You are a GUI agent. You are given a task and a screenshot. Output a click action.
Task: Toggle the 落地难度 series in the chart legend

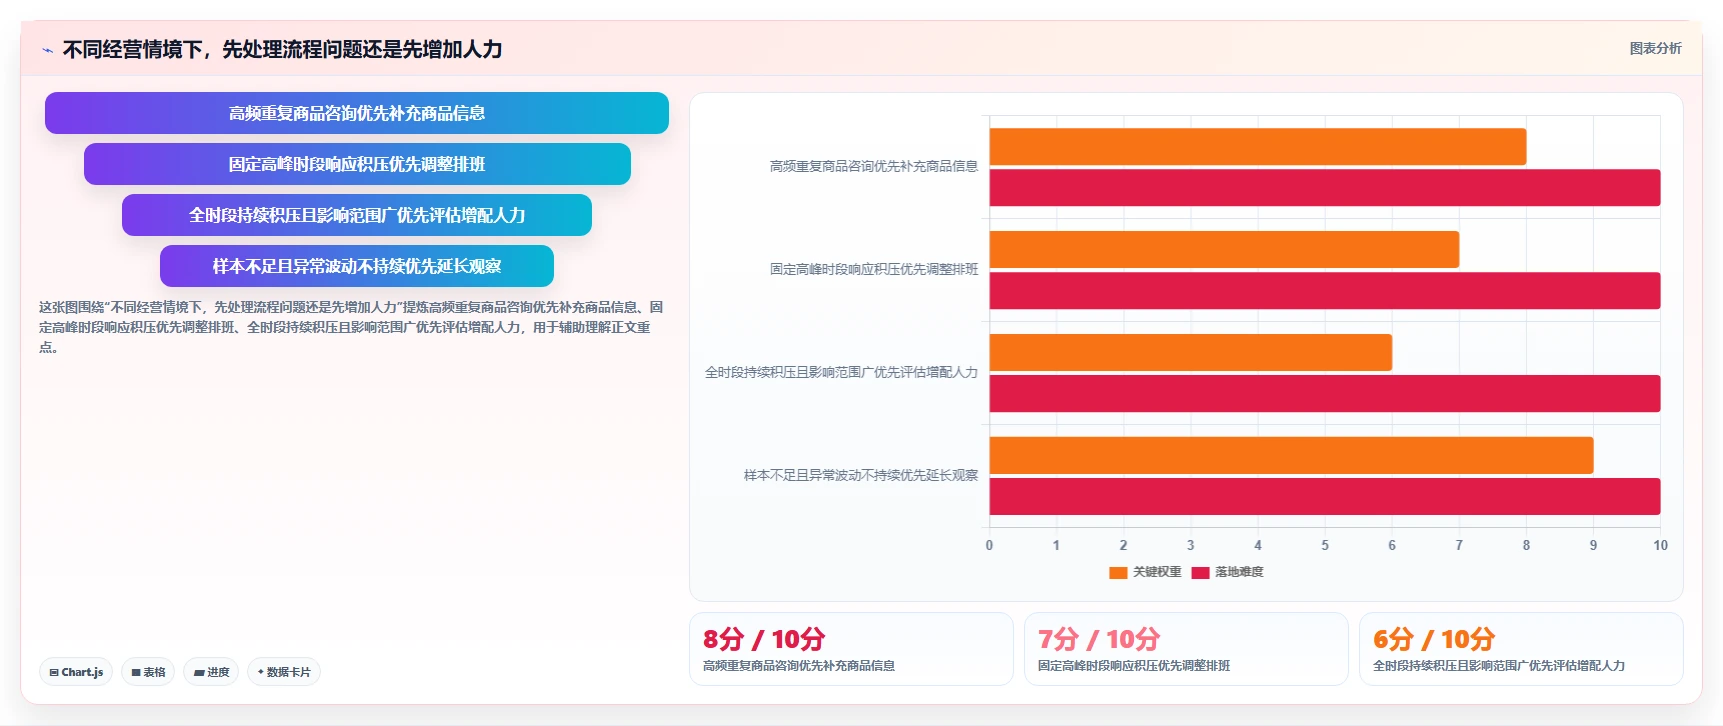coord(1228,572)
